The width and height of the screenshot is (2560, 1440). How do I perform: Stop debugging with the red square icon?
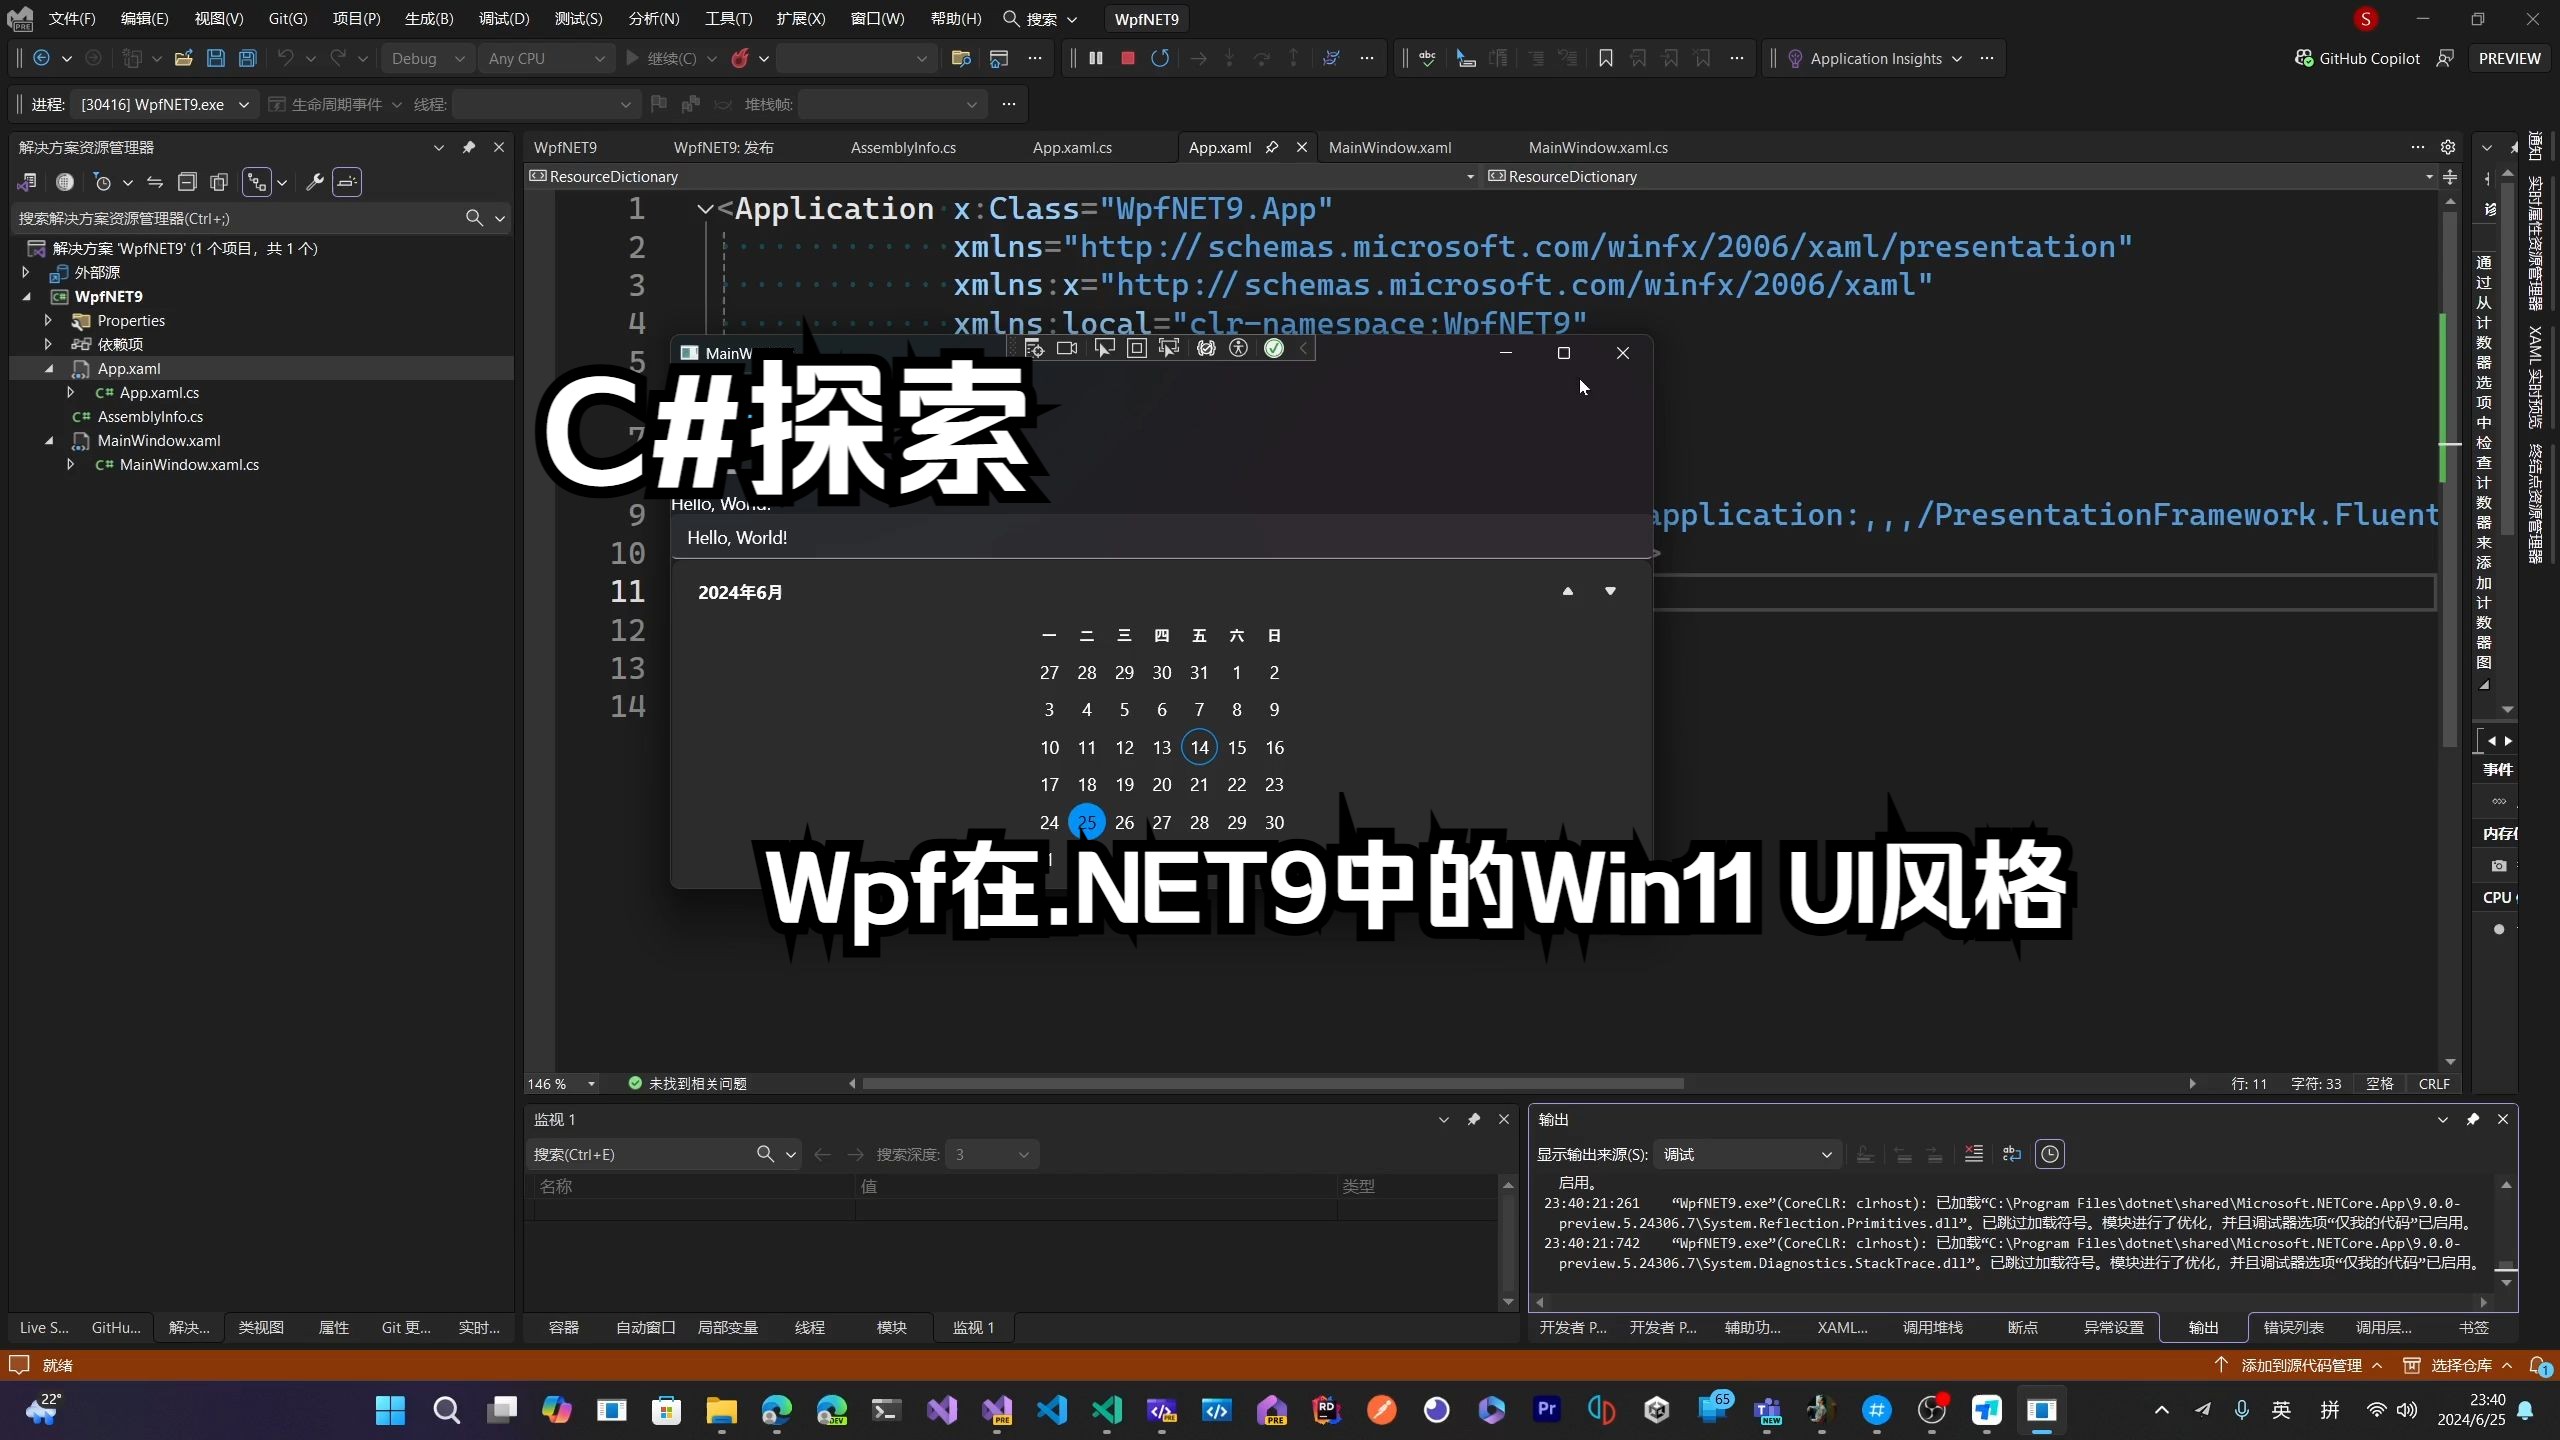coord(1128,58)
